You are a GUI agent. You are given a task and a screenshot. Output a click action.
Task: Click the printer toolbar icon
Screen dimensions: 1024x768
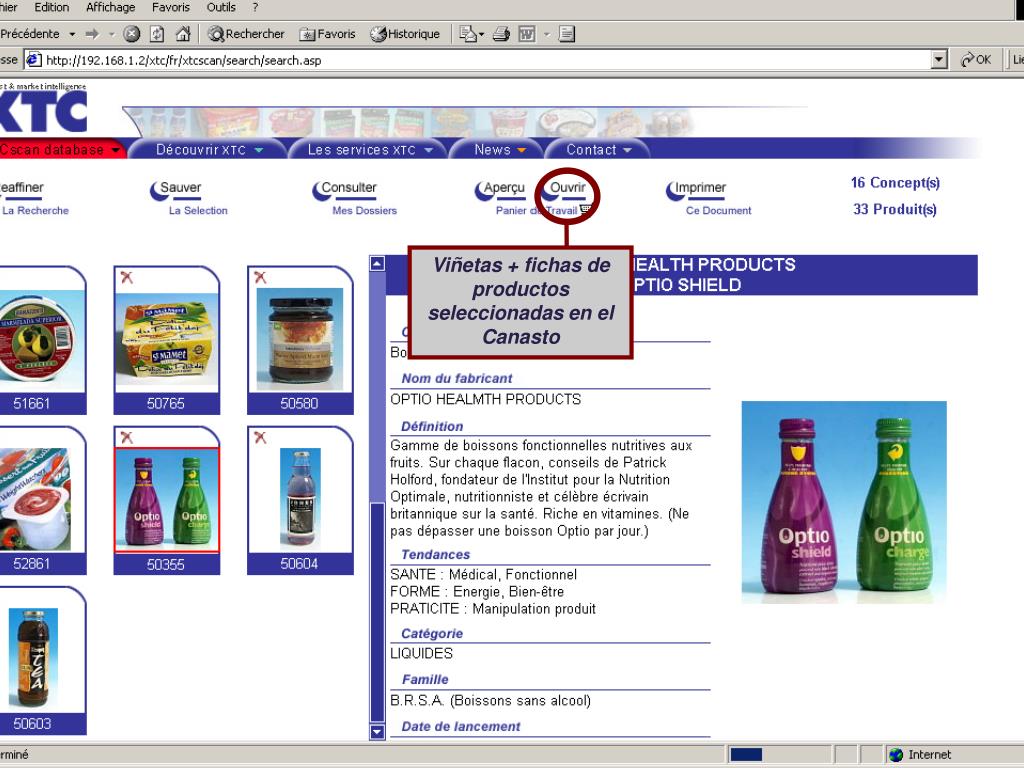click(501, 34)
